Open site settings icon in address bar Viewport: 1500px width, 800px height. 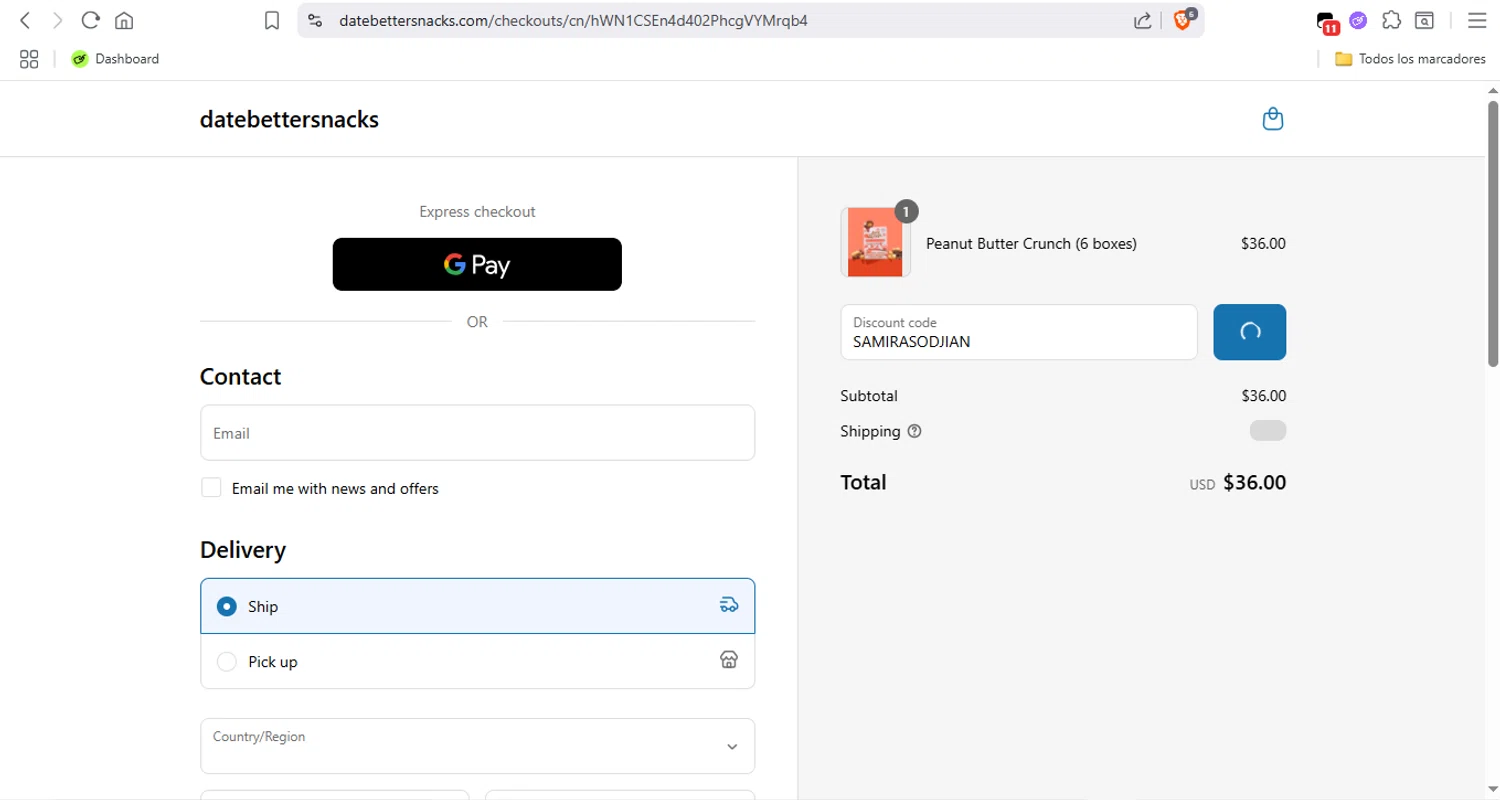[x=315, y=20]
